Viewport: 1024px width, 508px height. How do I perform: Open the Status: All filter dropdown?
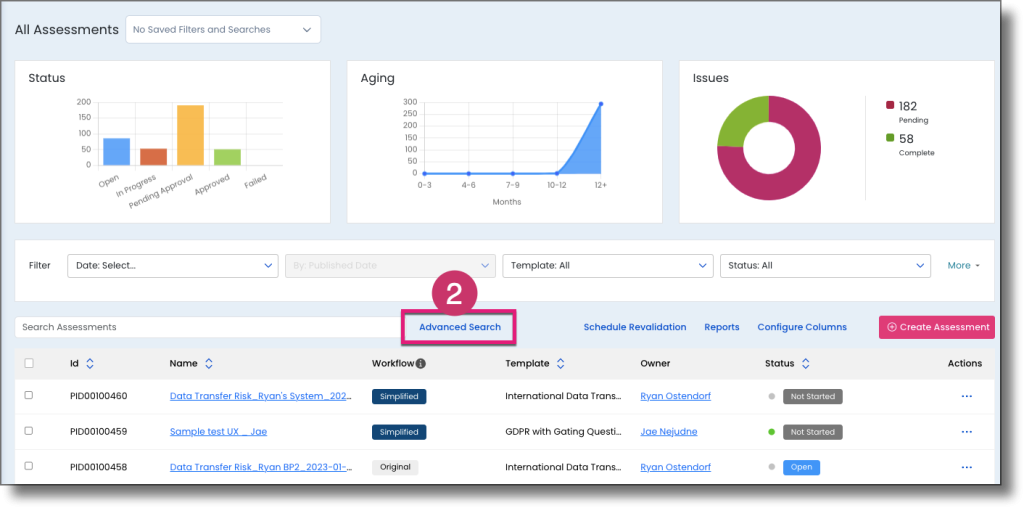(825, 266)
